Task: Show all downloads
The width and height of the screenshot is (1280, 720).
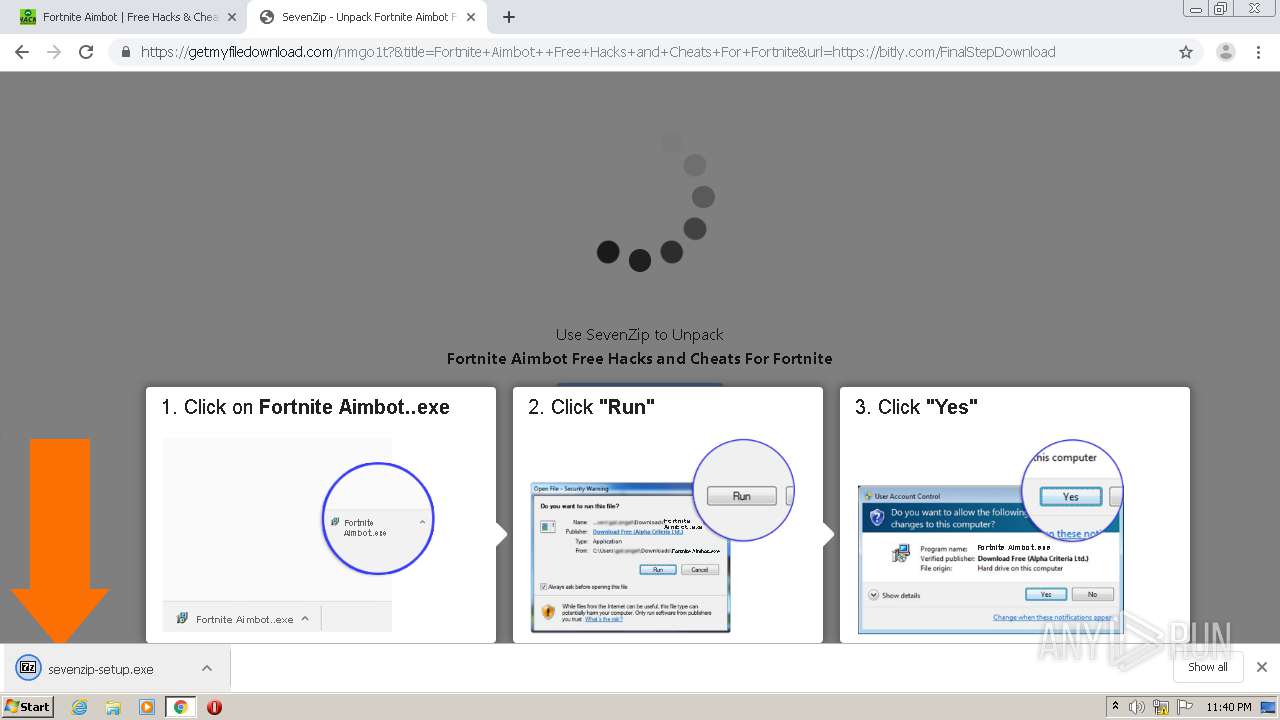Action: click(1208, 667)
